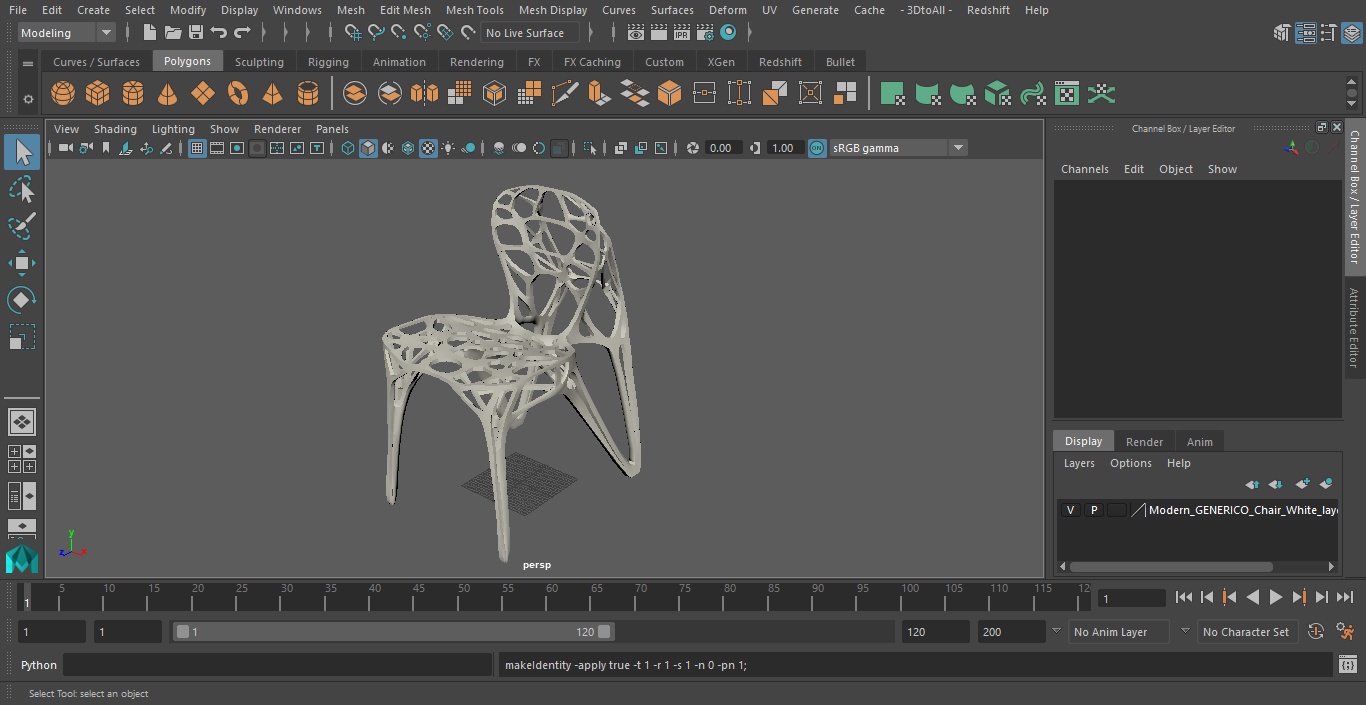Open the No Character Set dropdown
This screenshot has width=1366, height=705.
1246,632
